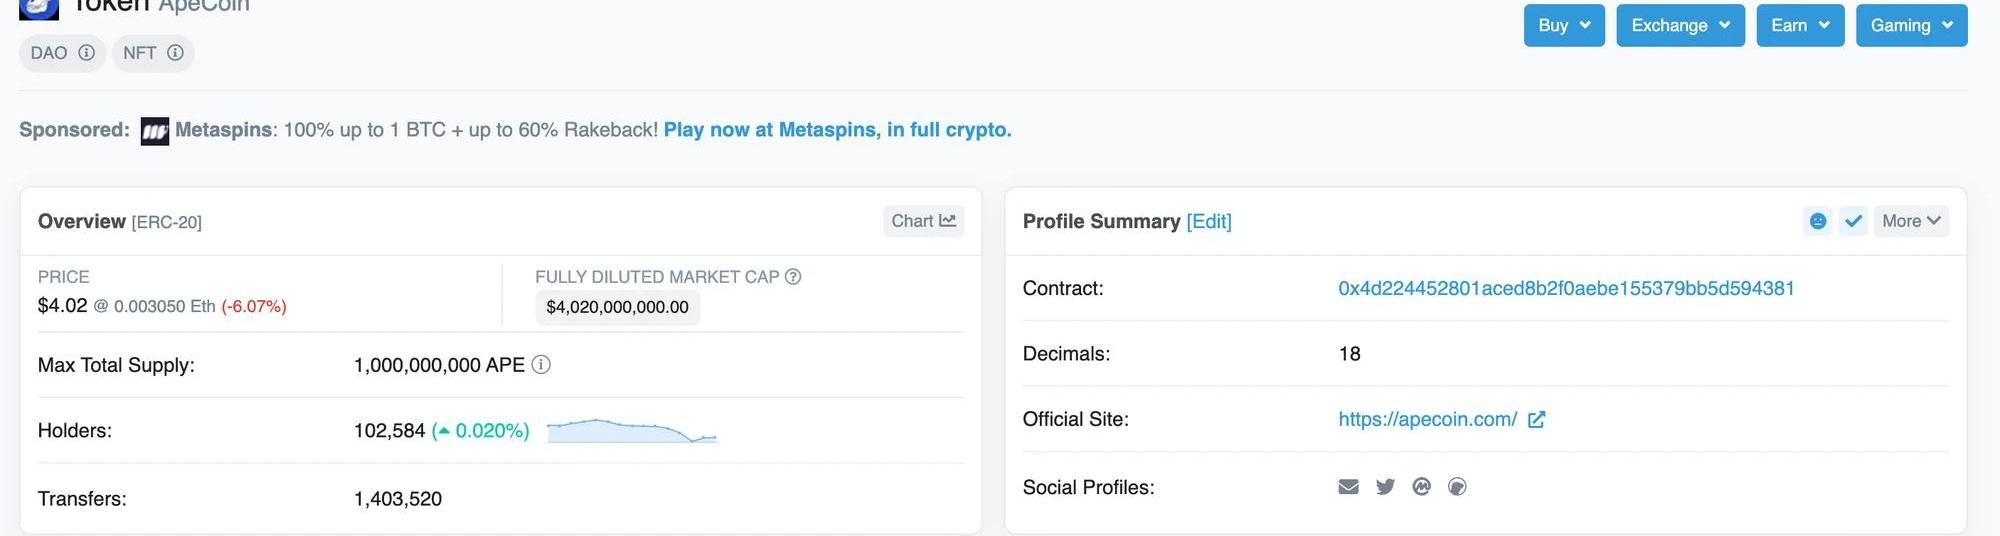
Task: Expand the More menu in Profile Summary
Action: tap(1910, 221)
